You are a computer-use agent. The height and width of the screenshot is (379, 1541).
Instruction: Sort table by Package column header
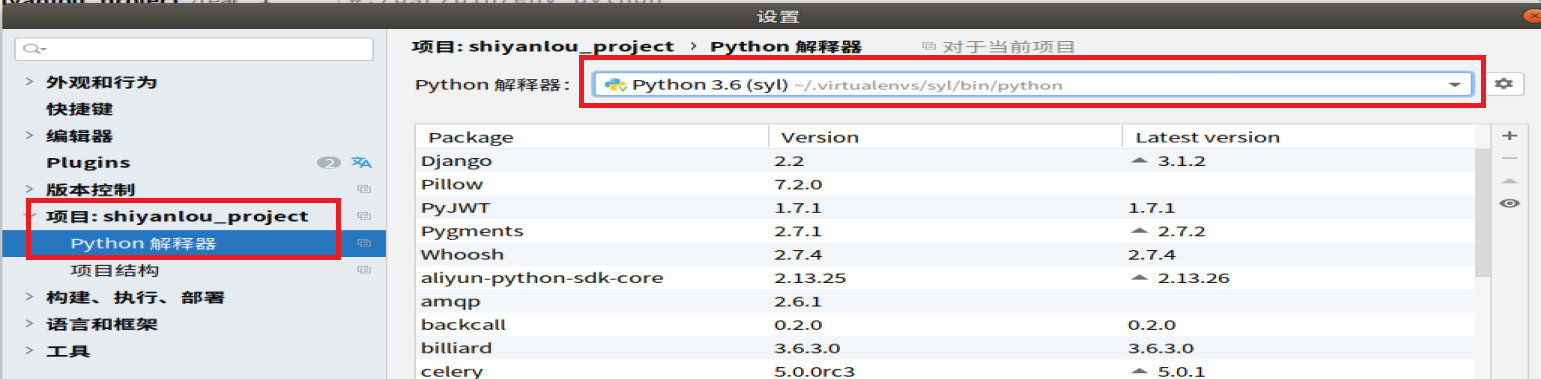[x=592, y=137]
